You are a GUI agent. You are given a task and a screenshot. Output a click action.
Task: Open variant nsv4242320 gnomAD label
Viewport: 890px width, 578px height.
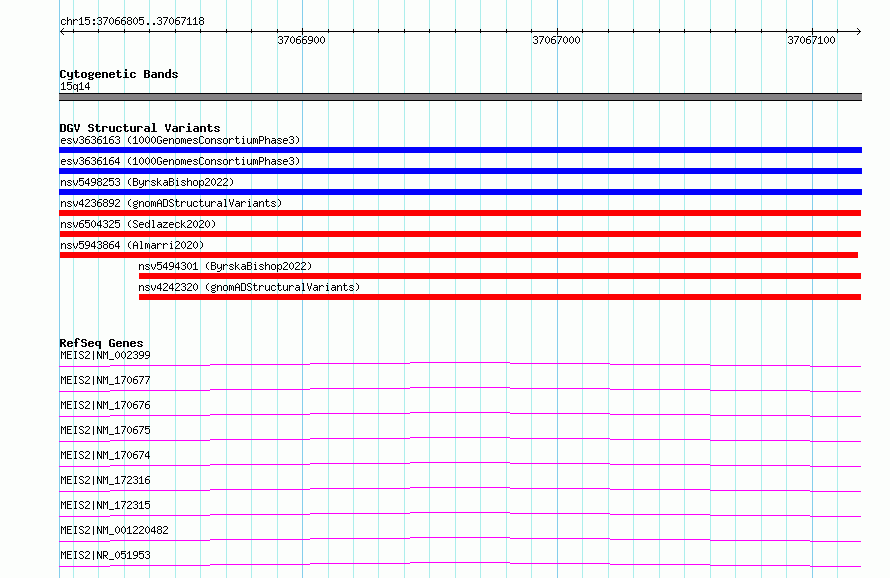(249, 287)
